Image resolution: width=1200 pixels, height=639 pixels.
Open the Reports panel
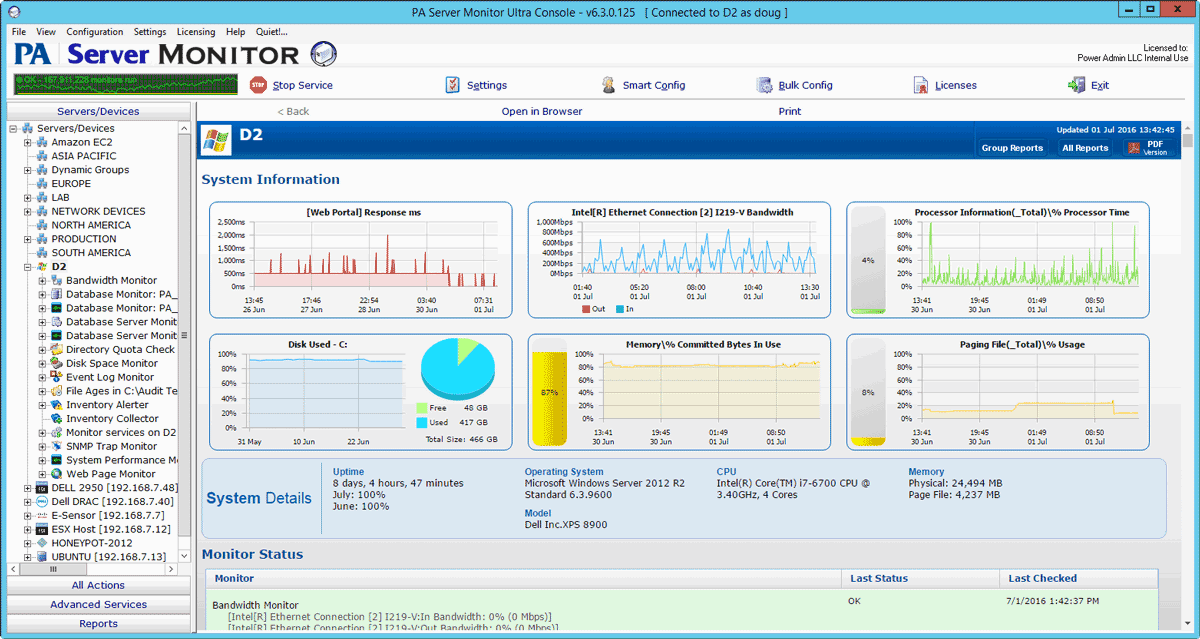coord(98,623)
